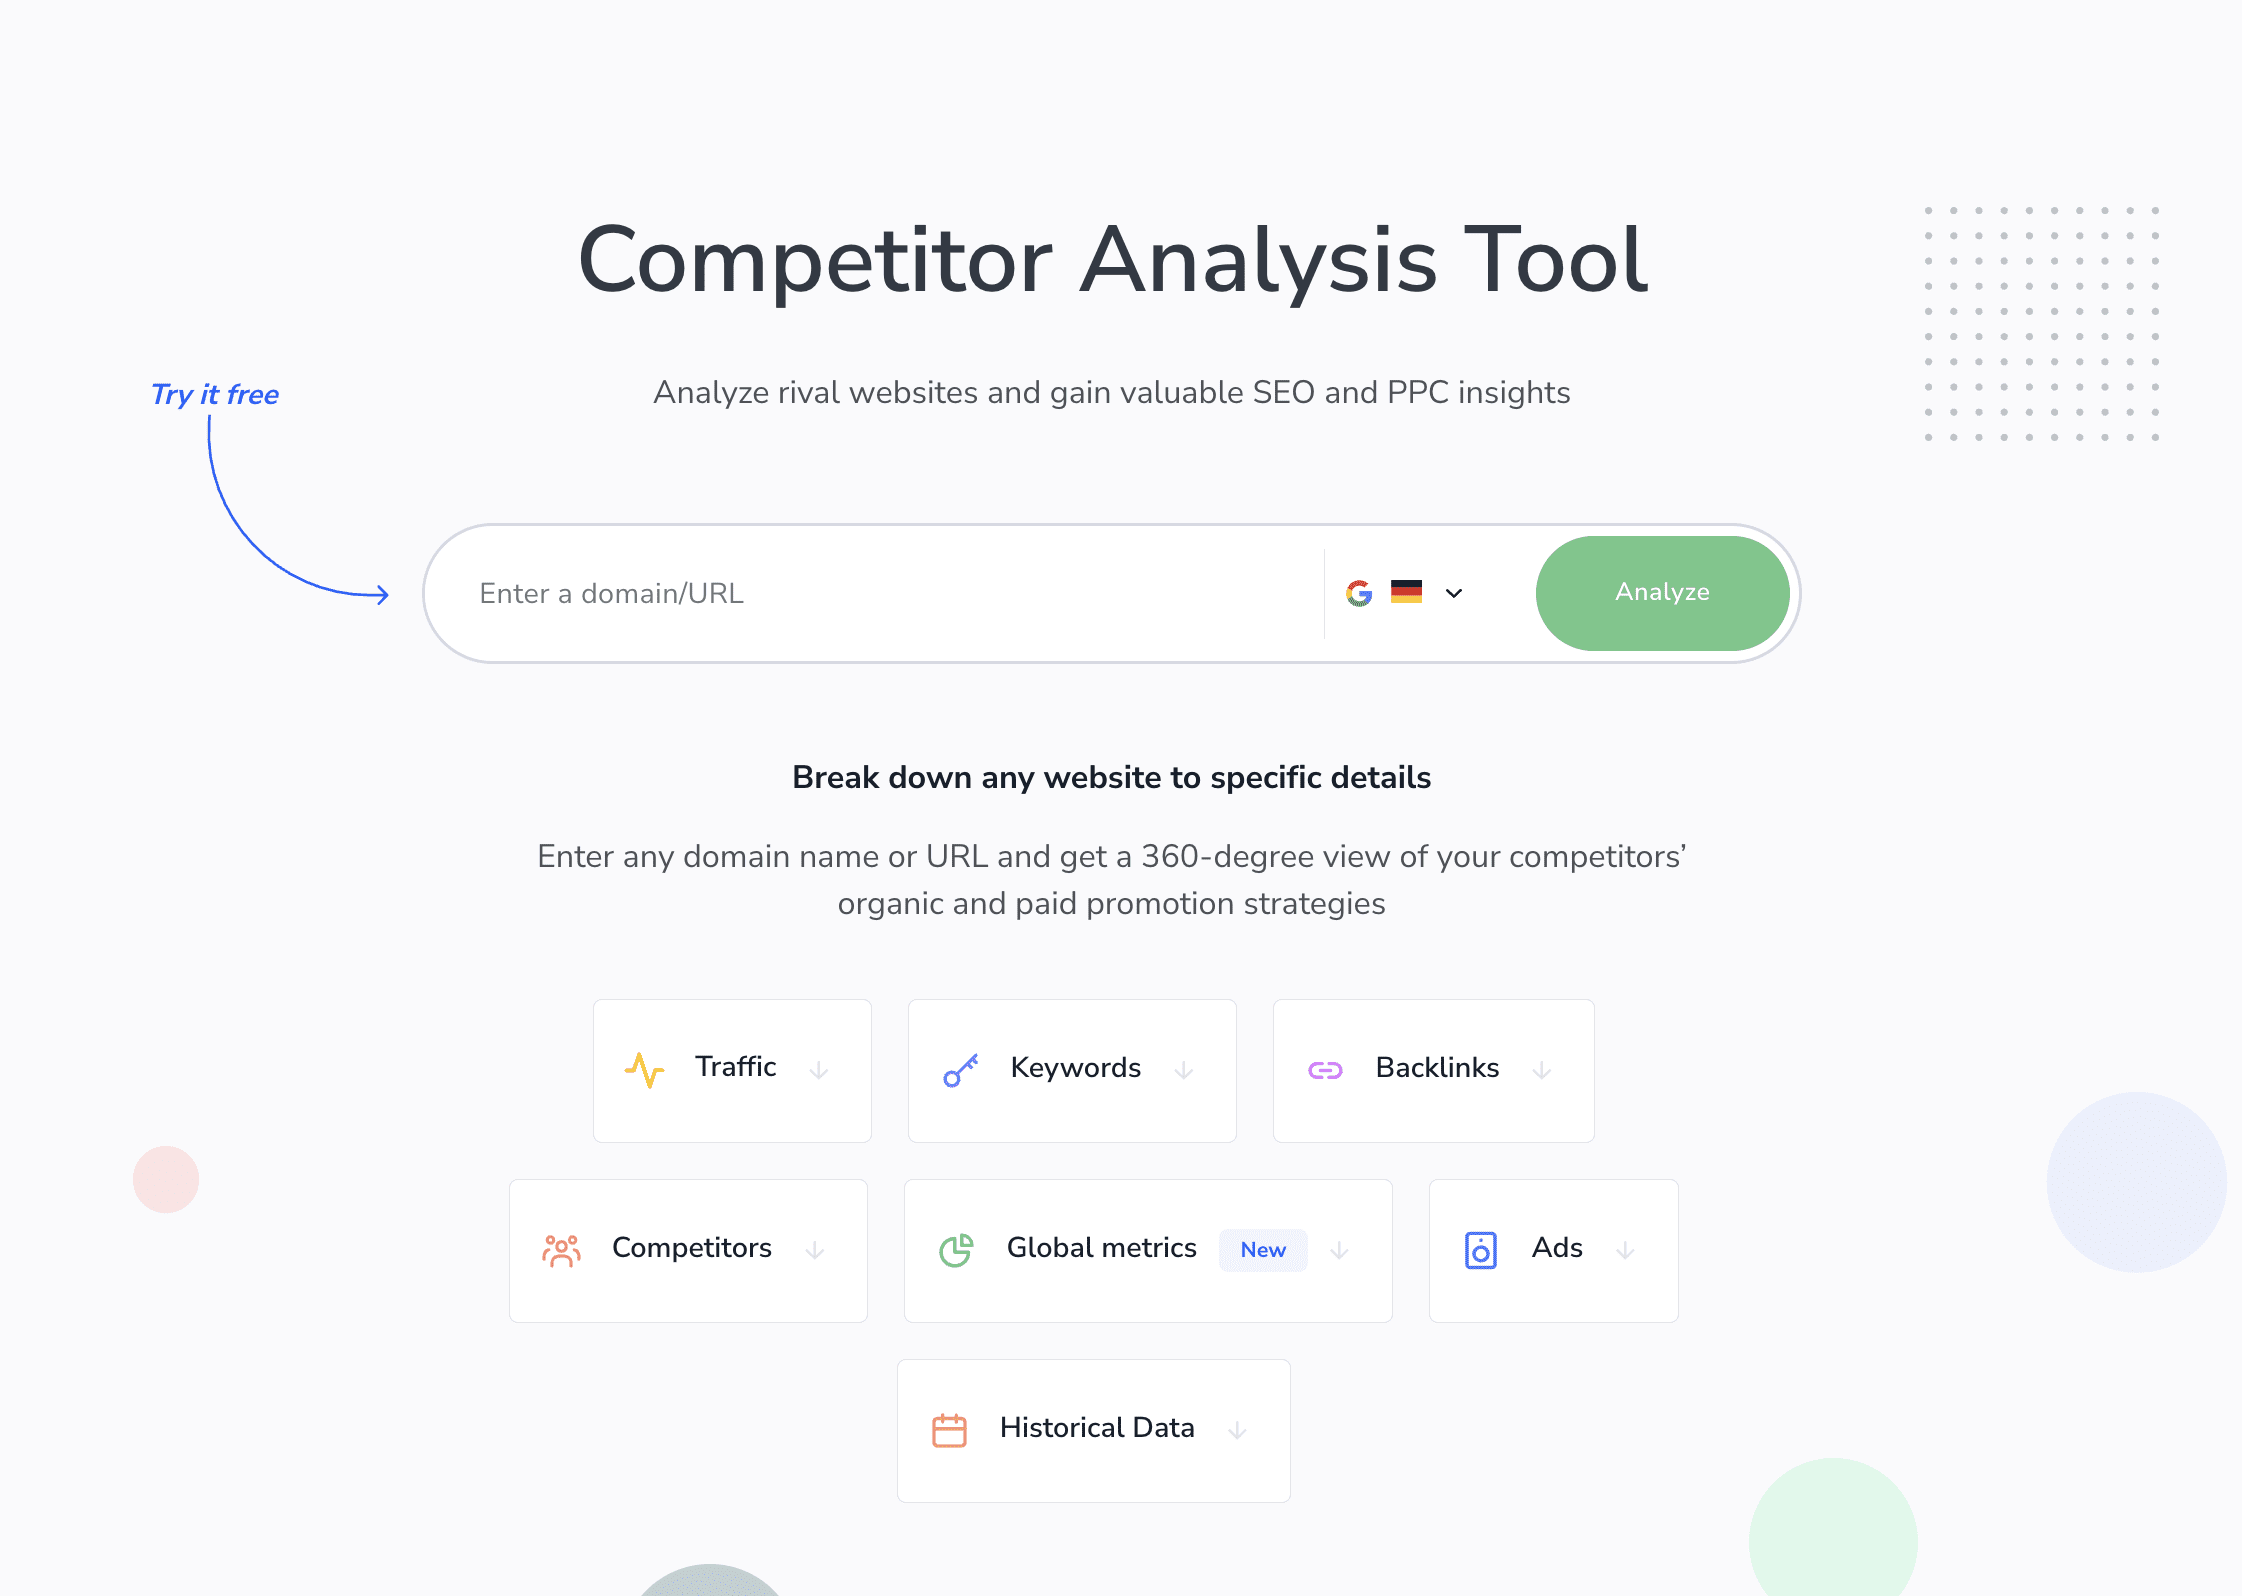Toggle the New badge on Global metrics
This screenshot has width=2242, height=1596.
1263,1249
